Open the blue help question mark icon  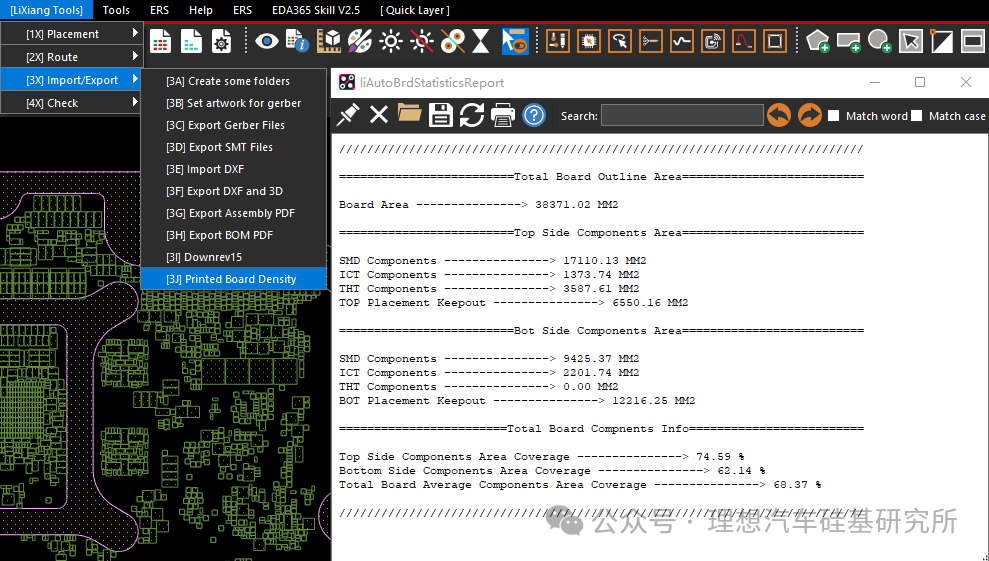[x=534, y=115]
